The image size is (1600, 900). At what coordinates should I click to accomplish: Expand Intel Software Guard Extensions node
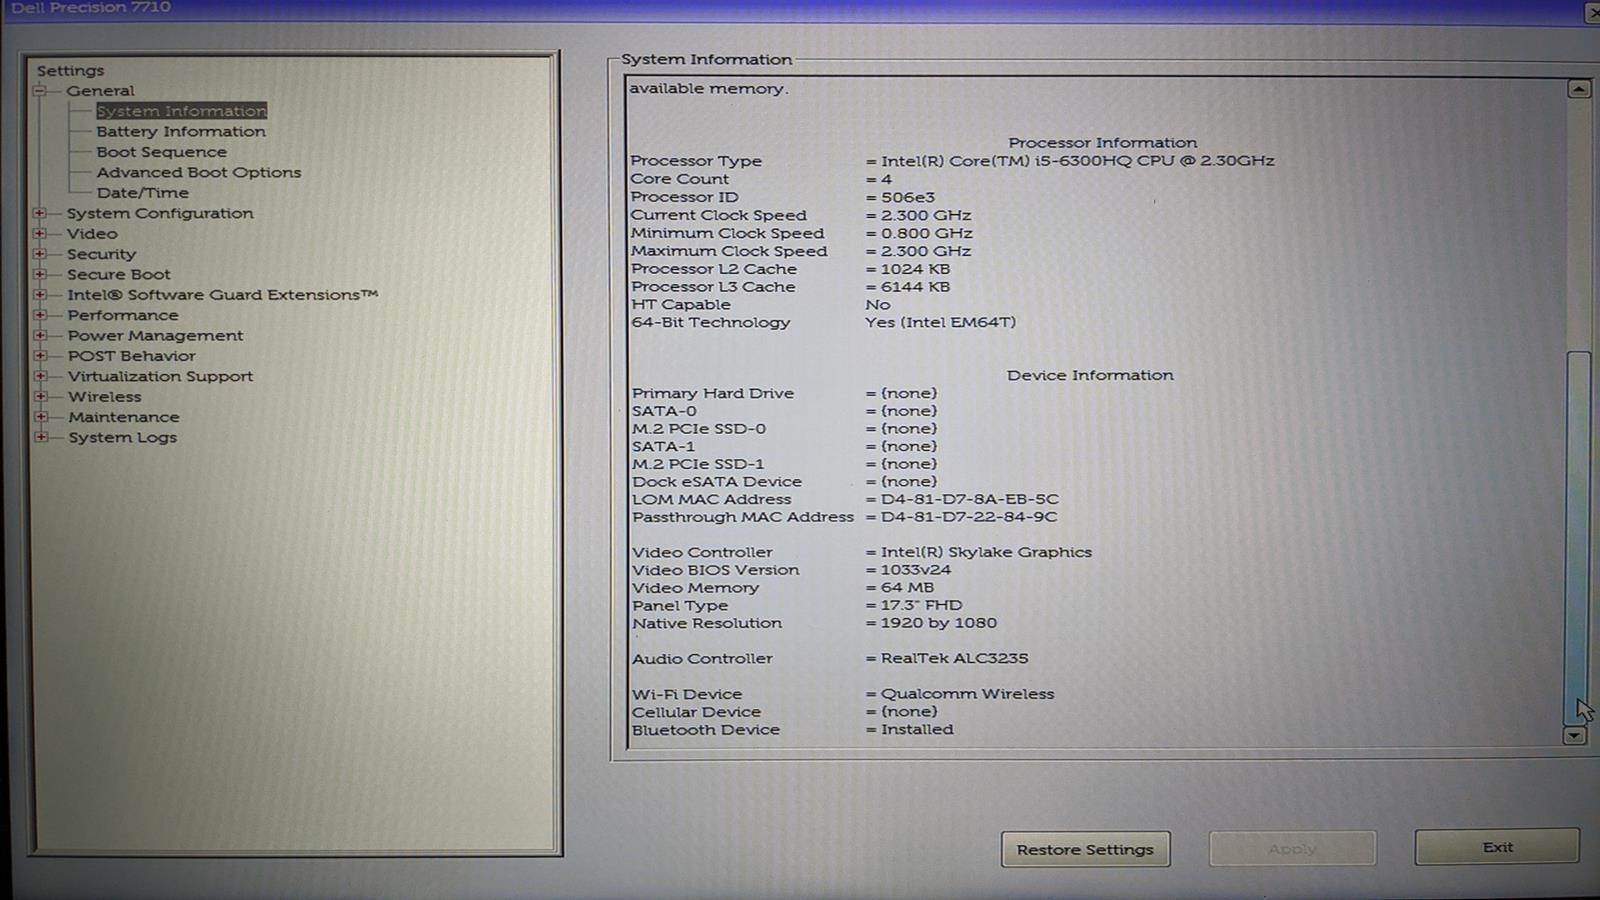[x=40, y=294]
